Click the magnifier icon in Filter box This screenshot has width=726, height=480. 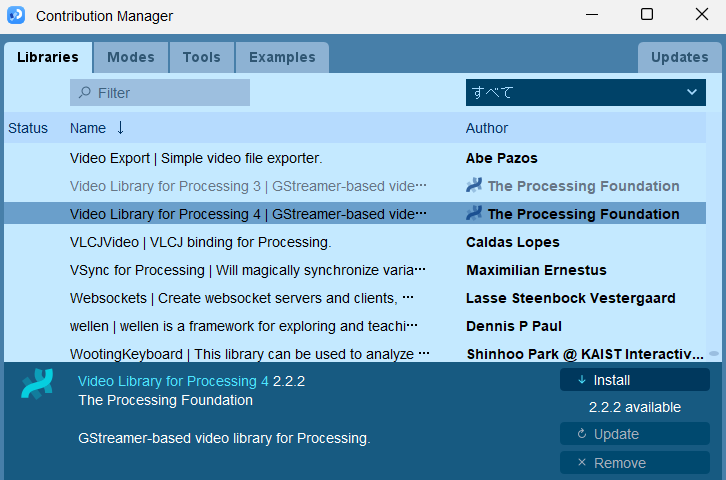click(85, 93)
